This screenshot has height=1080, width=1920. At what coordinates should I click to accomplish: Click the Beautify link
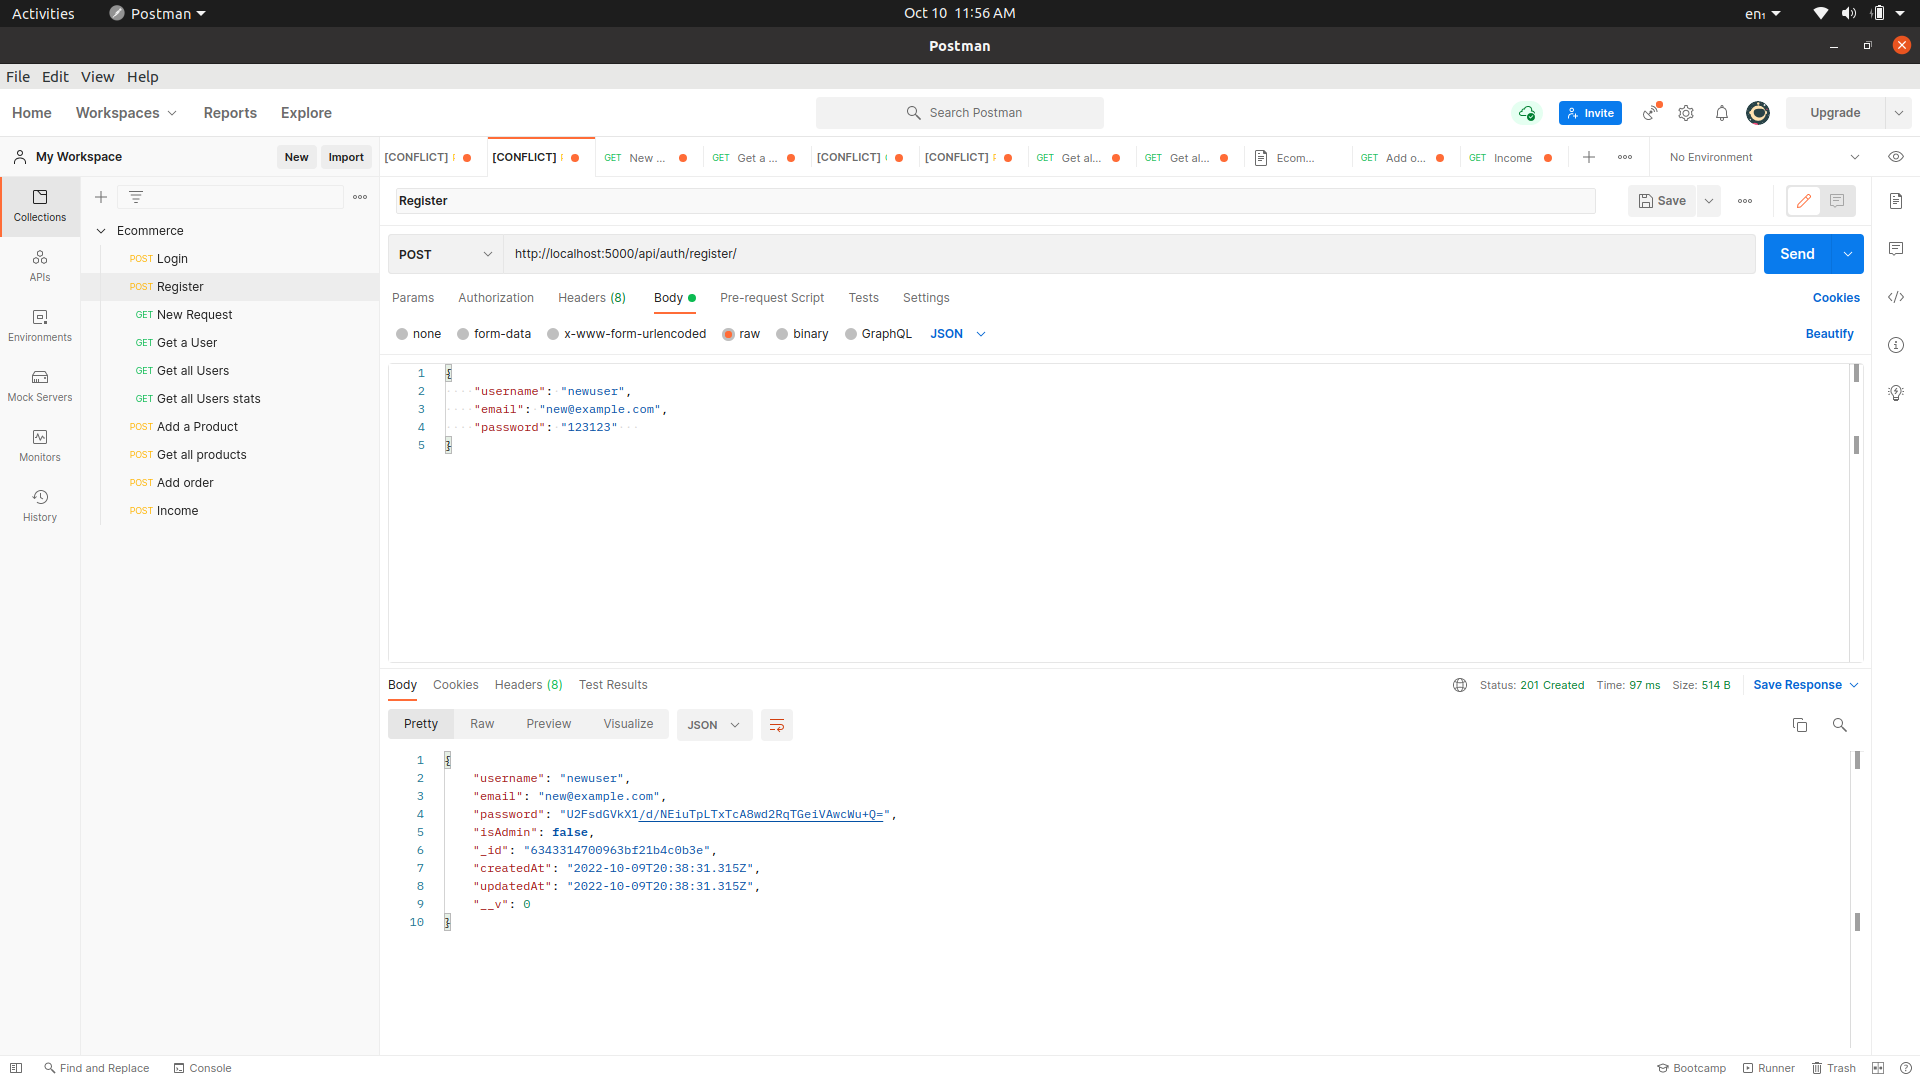[x=1829, y=334]
